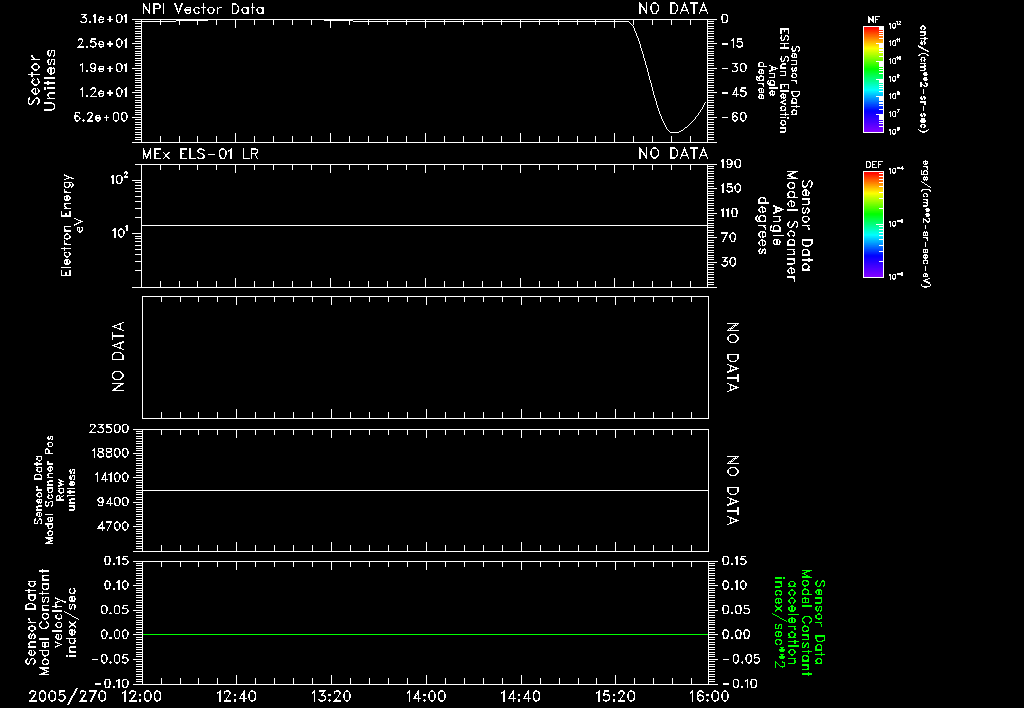
Task: Click the green 'Model Constant acceleration' axis title
Action: click(799, 622)
